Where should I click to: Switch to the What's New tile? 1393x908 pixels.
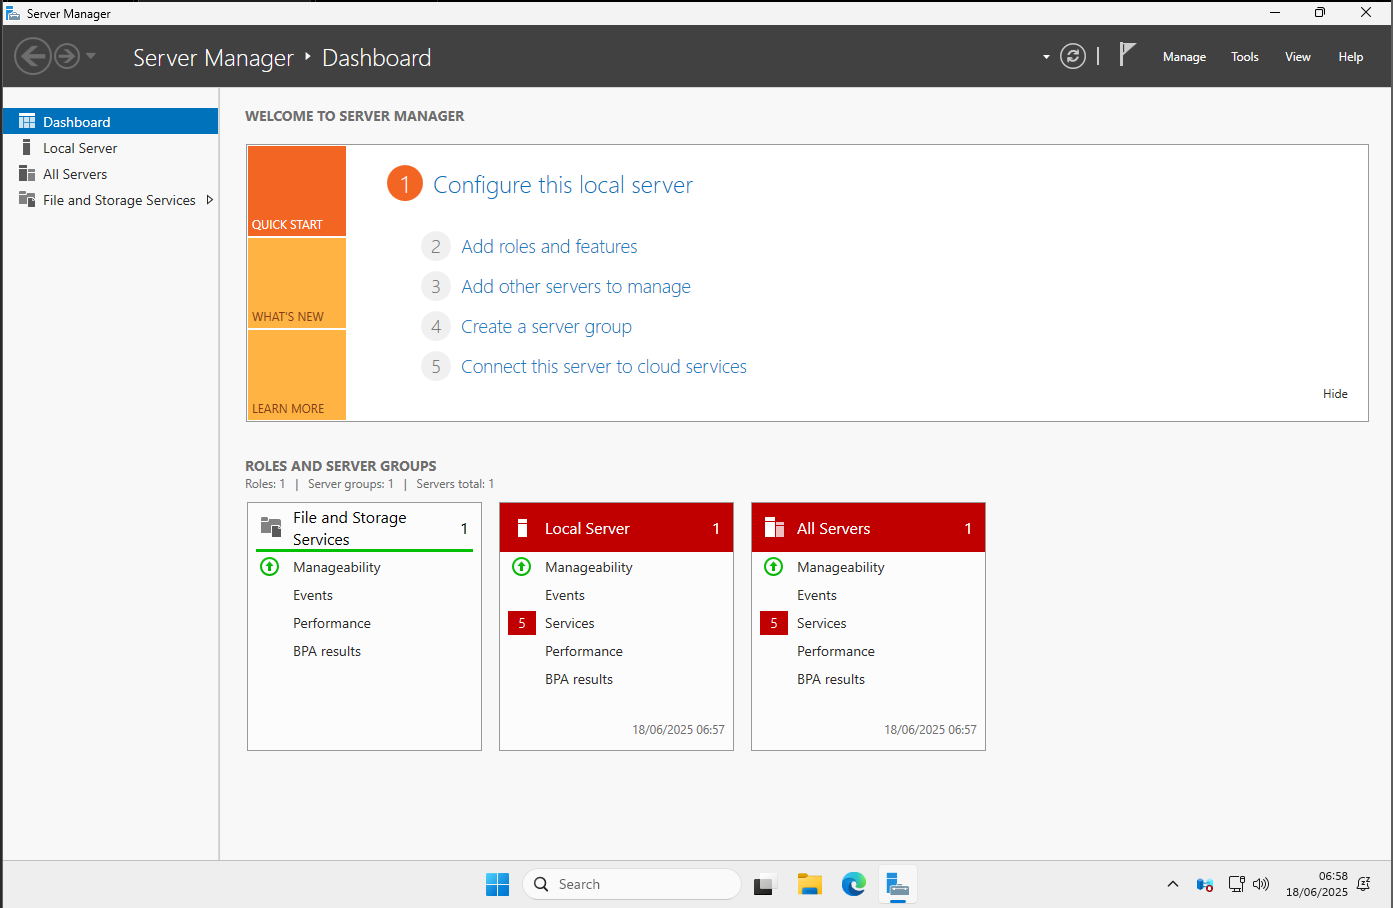[297, 283]
